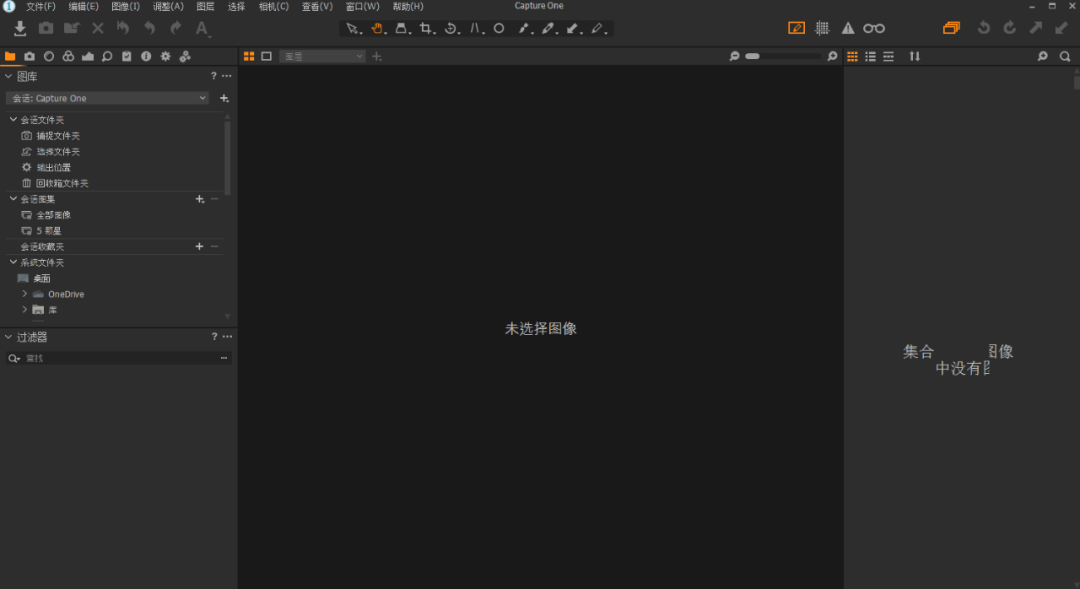Viewport: 1080px width, 589px height.
Task: Switch browser to list view
Action: 871,56
